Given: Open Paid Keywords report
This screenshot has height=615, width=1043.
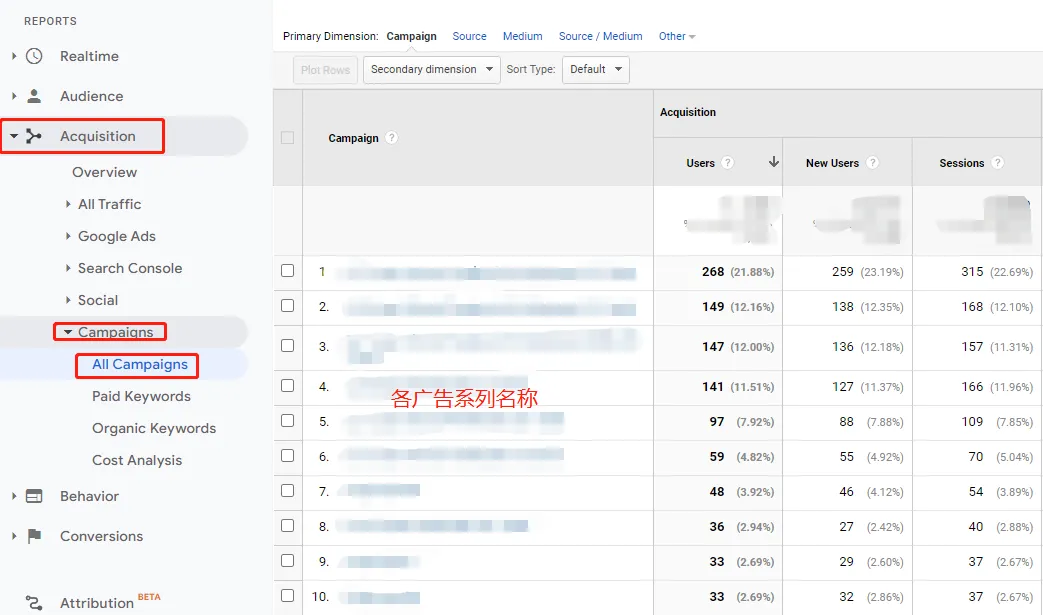Looking at the screenshot, I should pyautogui.click(x=141, y=396).
